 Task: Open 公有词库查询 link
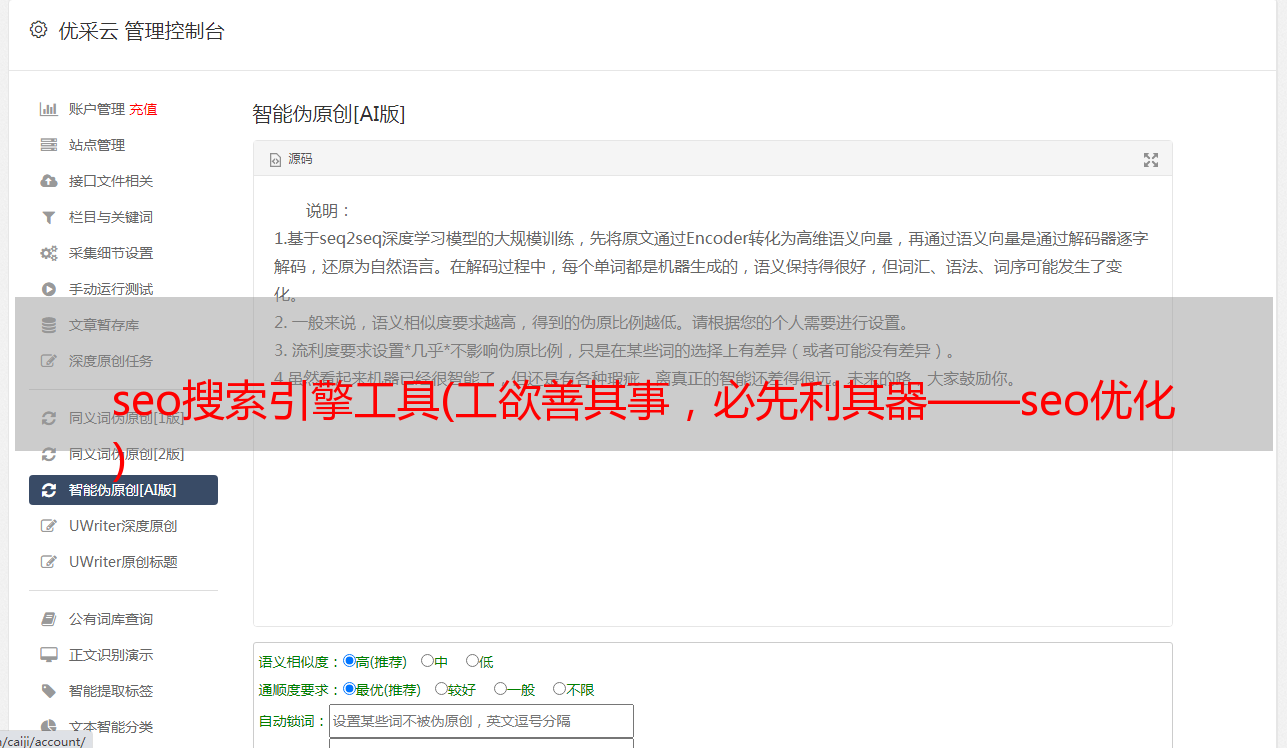(111, 619)
